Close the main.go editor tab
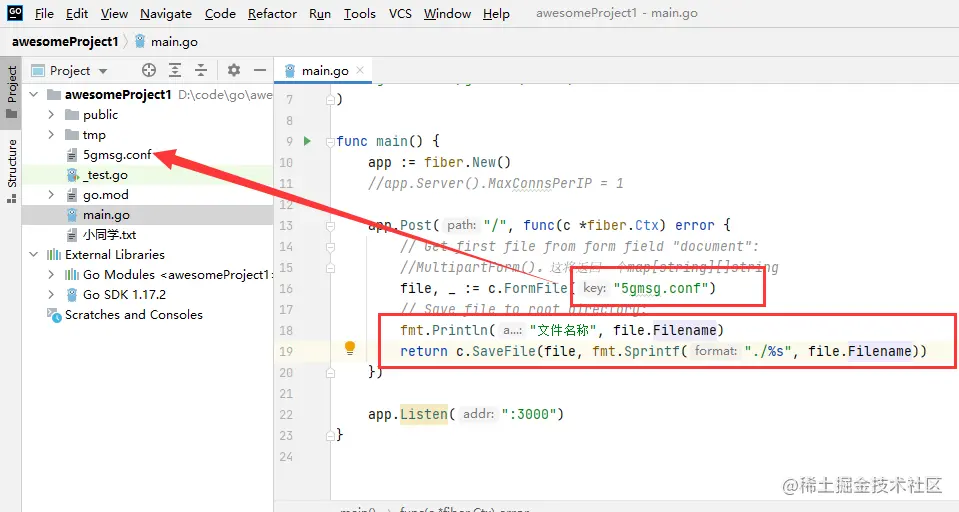Screen dimensions: 959x512 pyautogui.click(x=360, y=70)
